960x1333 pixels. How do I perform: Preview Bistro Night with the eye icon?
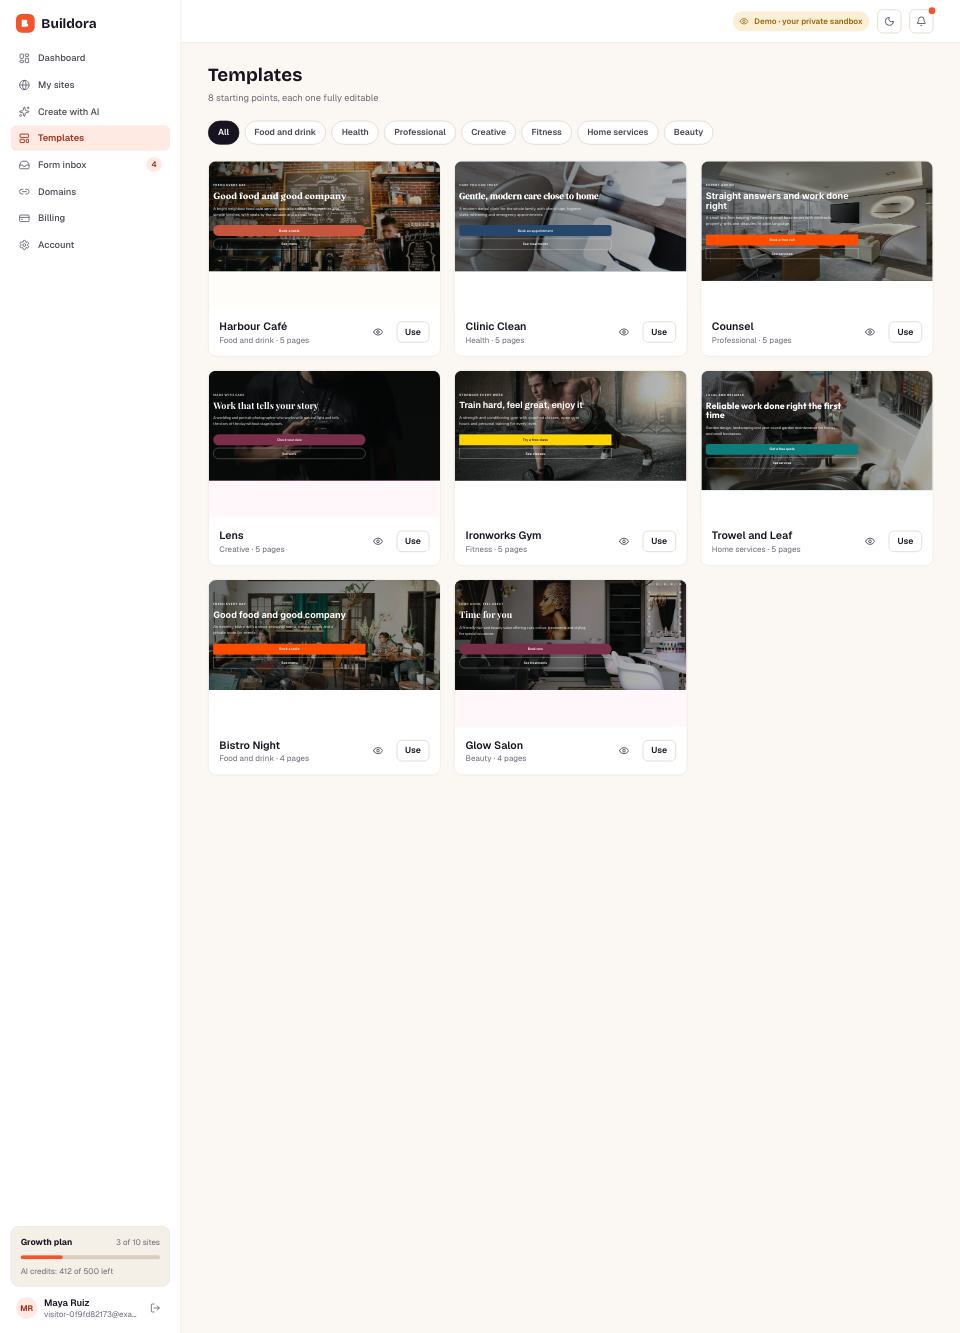[x=378, y=750]
